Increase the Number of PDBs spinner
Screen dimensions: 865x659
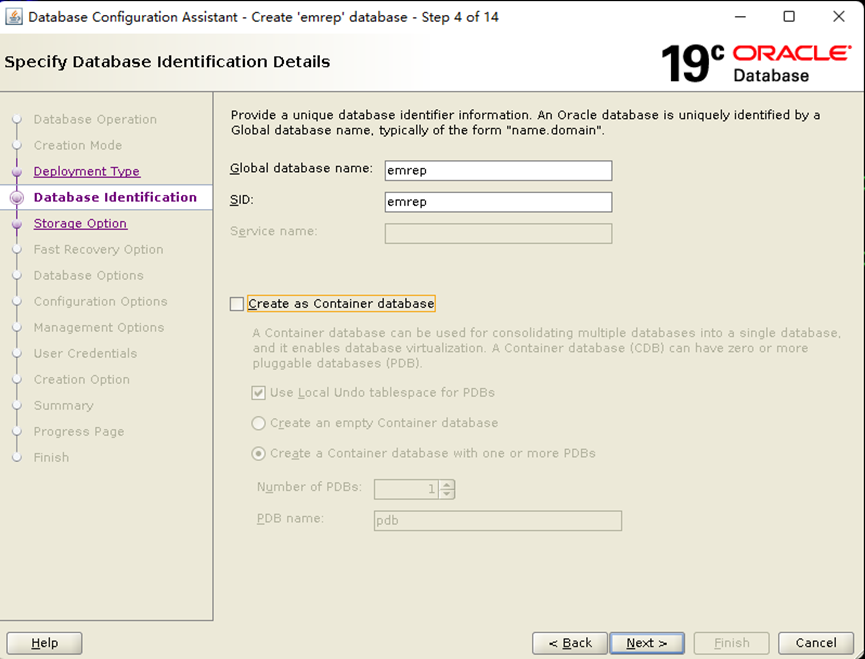447,484
